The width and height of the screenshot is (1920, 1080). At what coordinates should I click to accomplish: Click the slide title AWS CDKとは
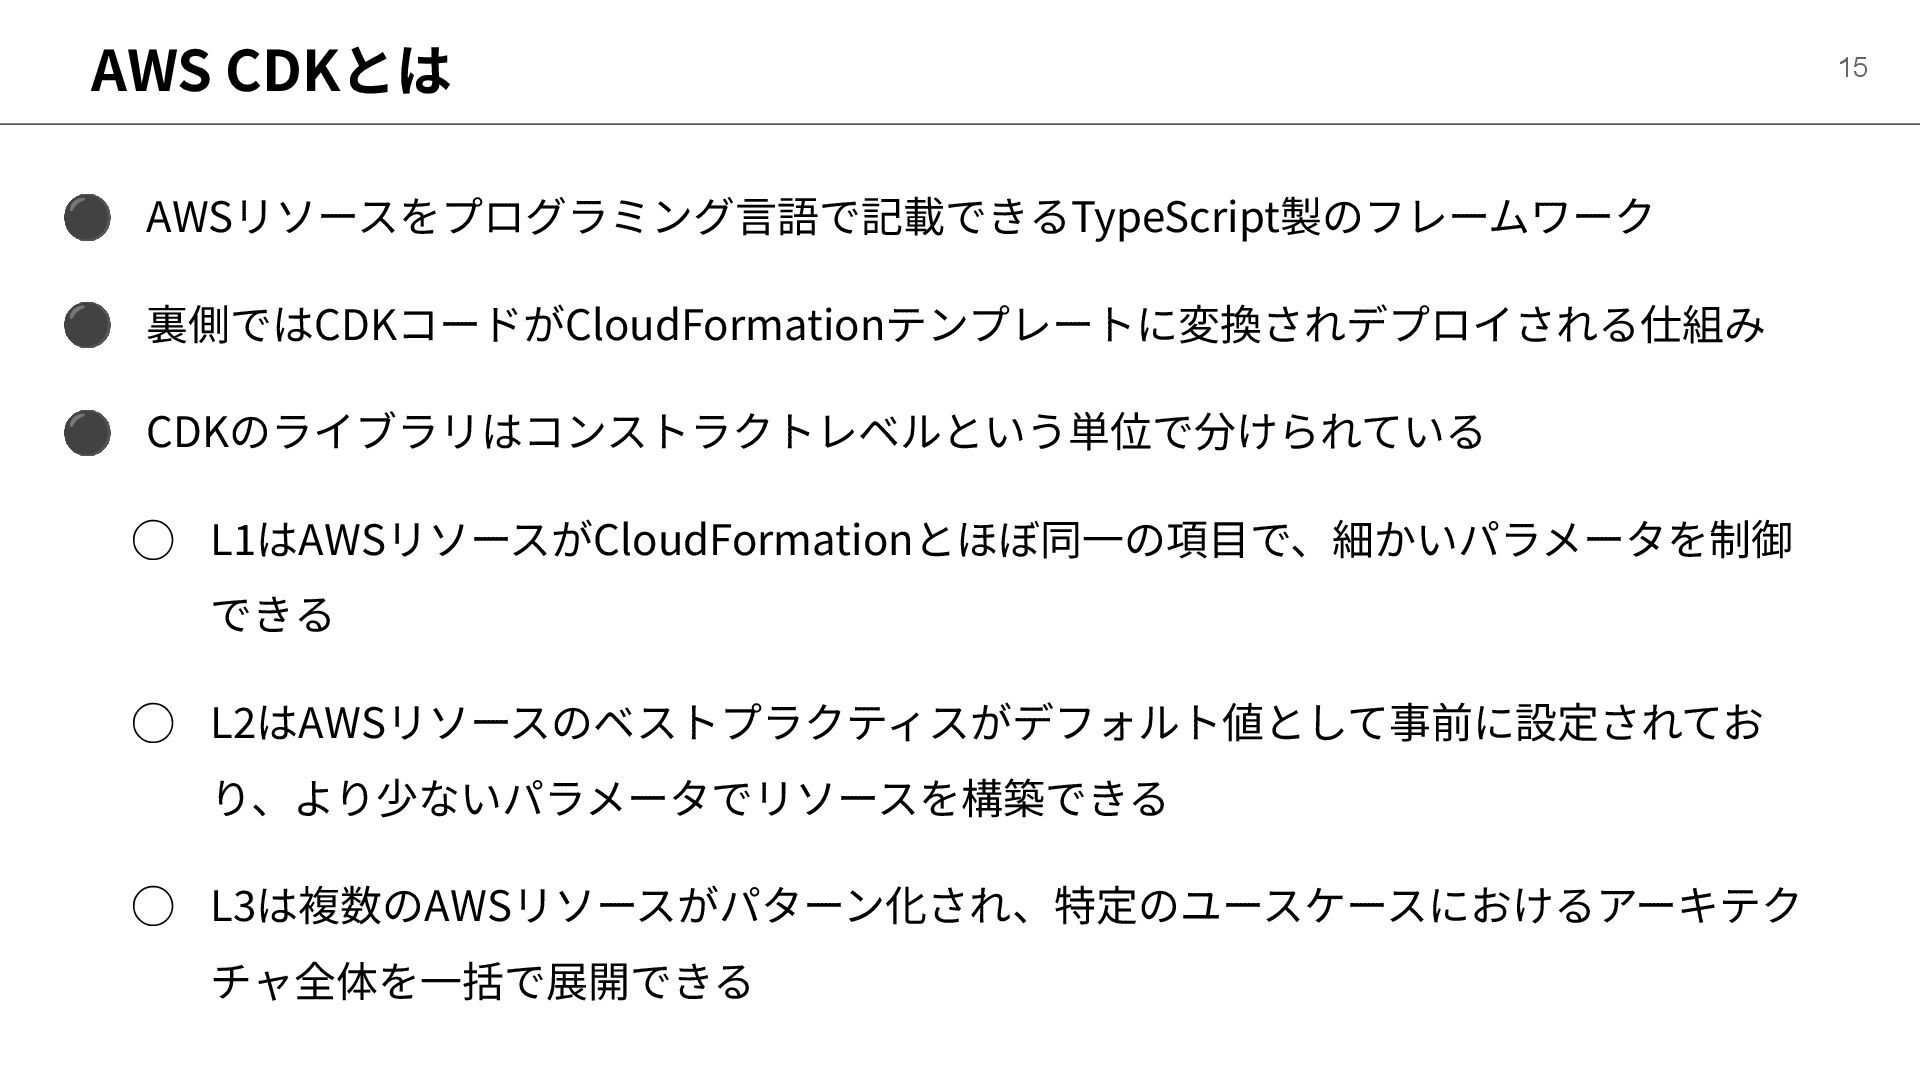click(270, 70)
